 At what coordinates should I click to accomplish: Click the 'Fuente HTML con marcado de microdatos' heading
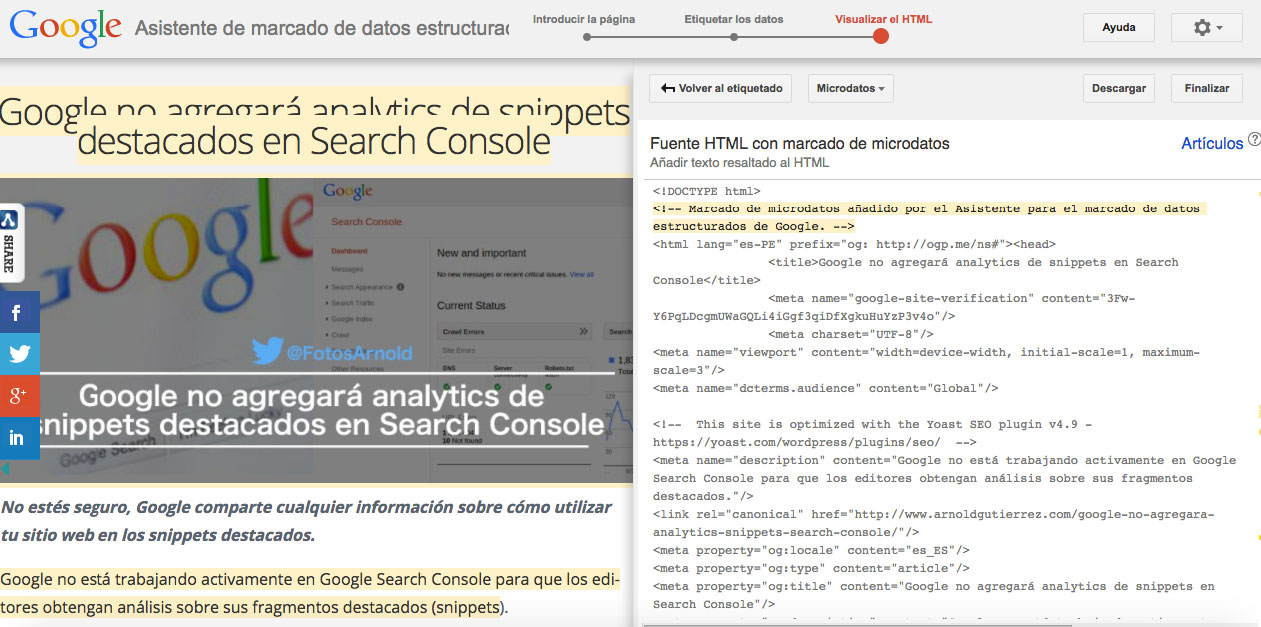pos(799,144)
